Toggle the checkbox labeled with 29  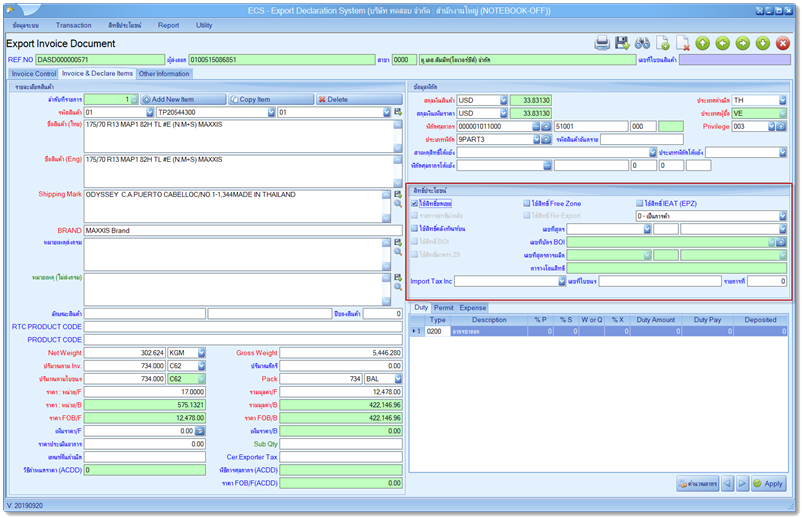[x=415, y=254]
